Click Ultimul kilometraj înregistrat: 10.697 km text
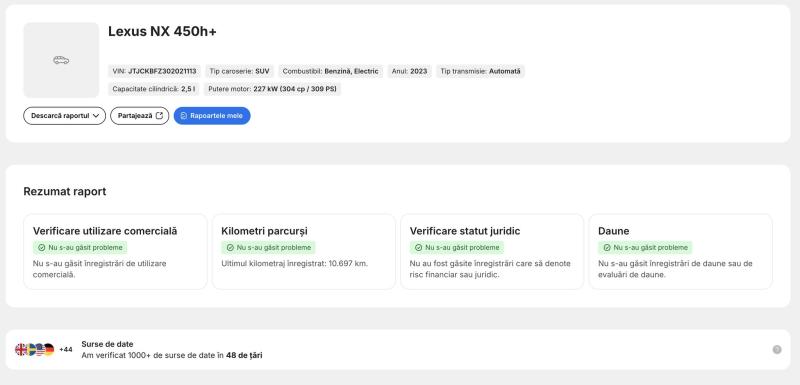Screen dimensions: 800x385 [x=294, y=264]
